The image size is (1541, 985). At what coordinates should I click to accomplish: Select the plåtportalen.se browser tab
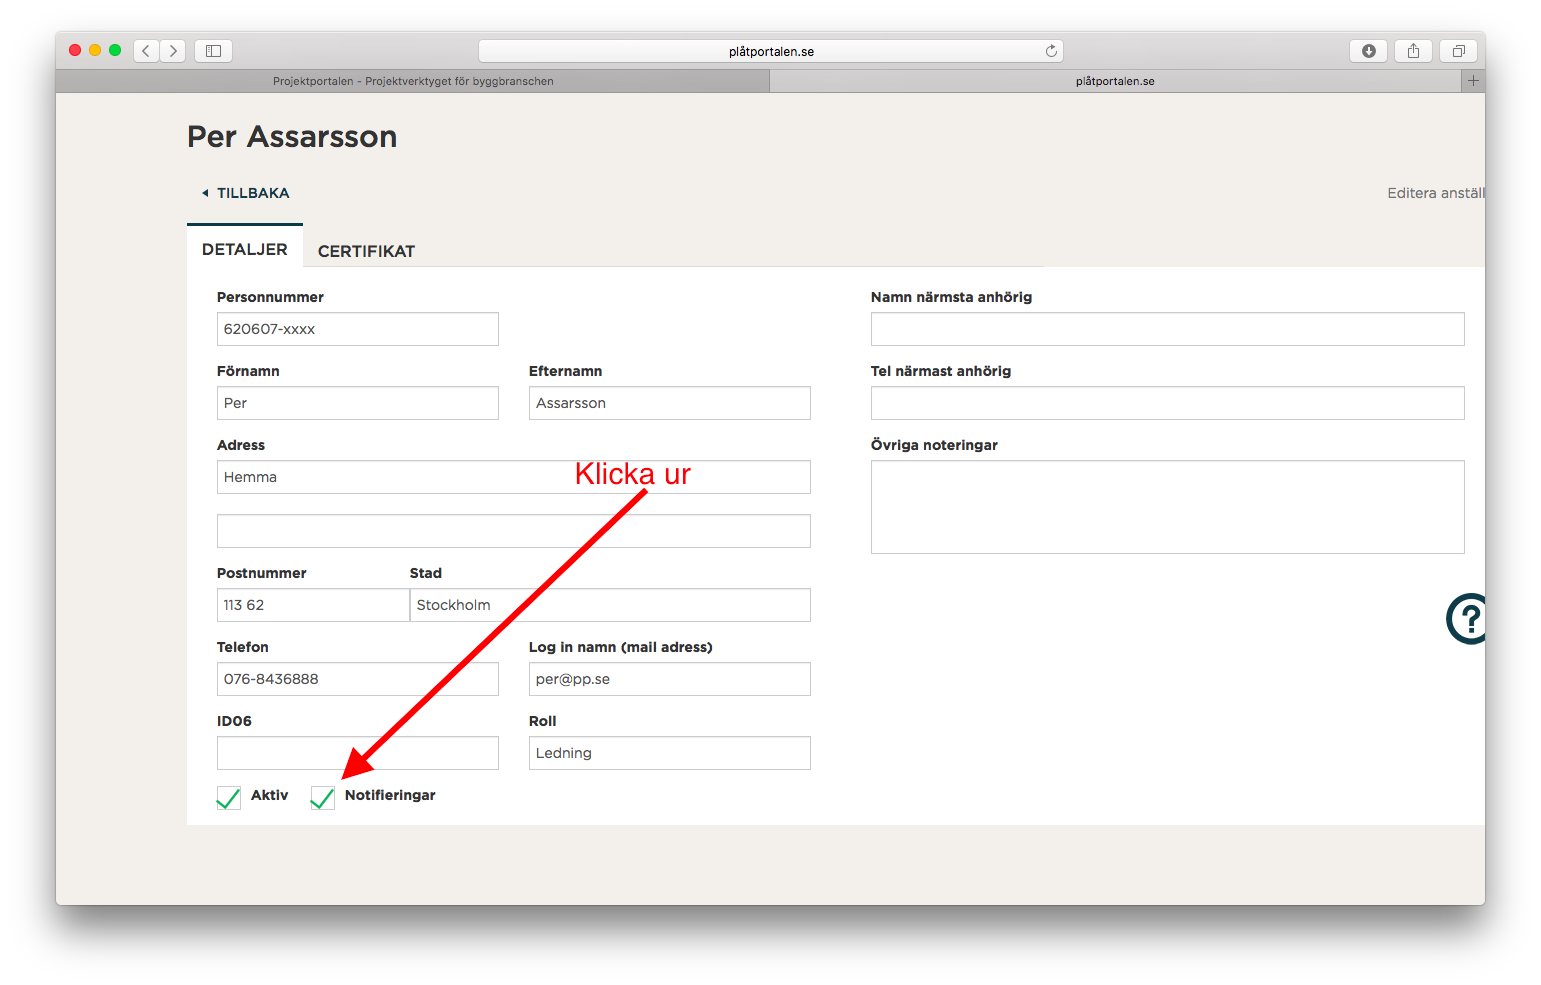pos(1115,81)
